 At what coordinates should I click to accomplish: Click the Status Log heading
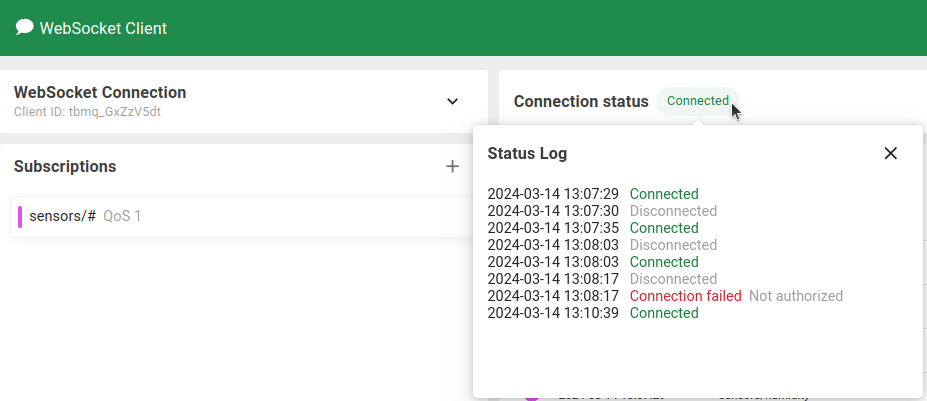pyautogui.click(x=527, y=153)
